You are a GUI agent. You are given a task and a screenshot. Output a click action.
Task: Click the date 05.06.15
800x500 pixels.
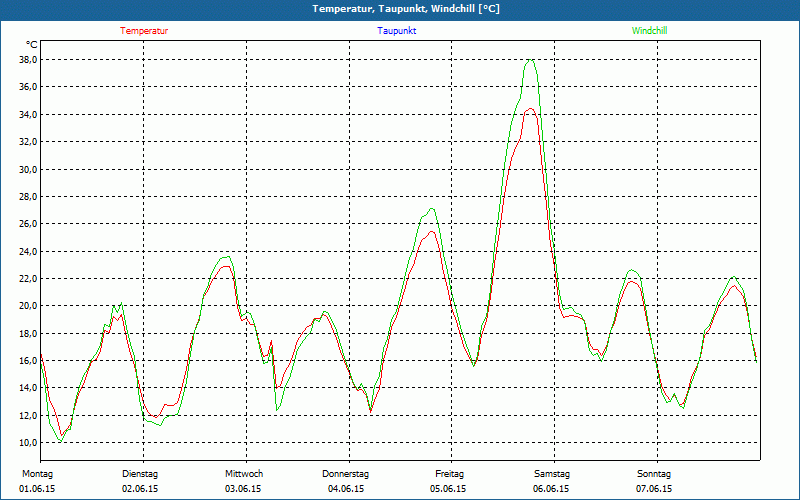448,489
